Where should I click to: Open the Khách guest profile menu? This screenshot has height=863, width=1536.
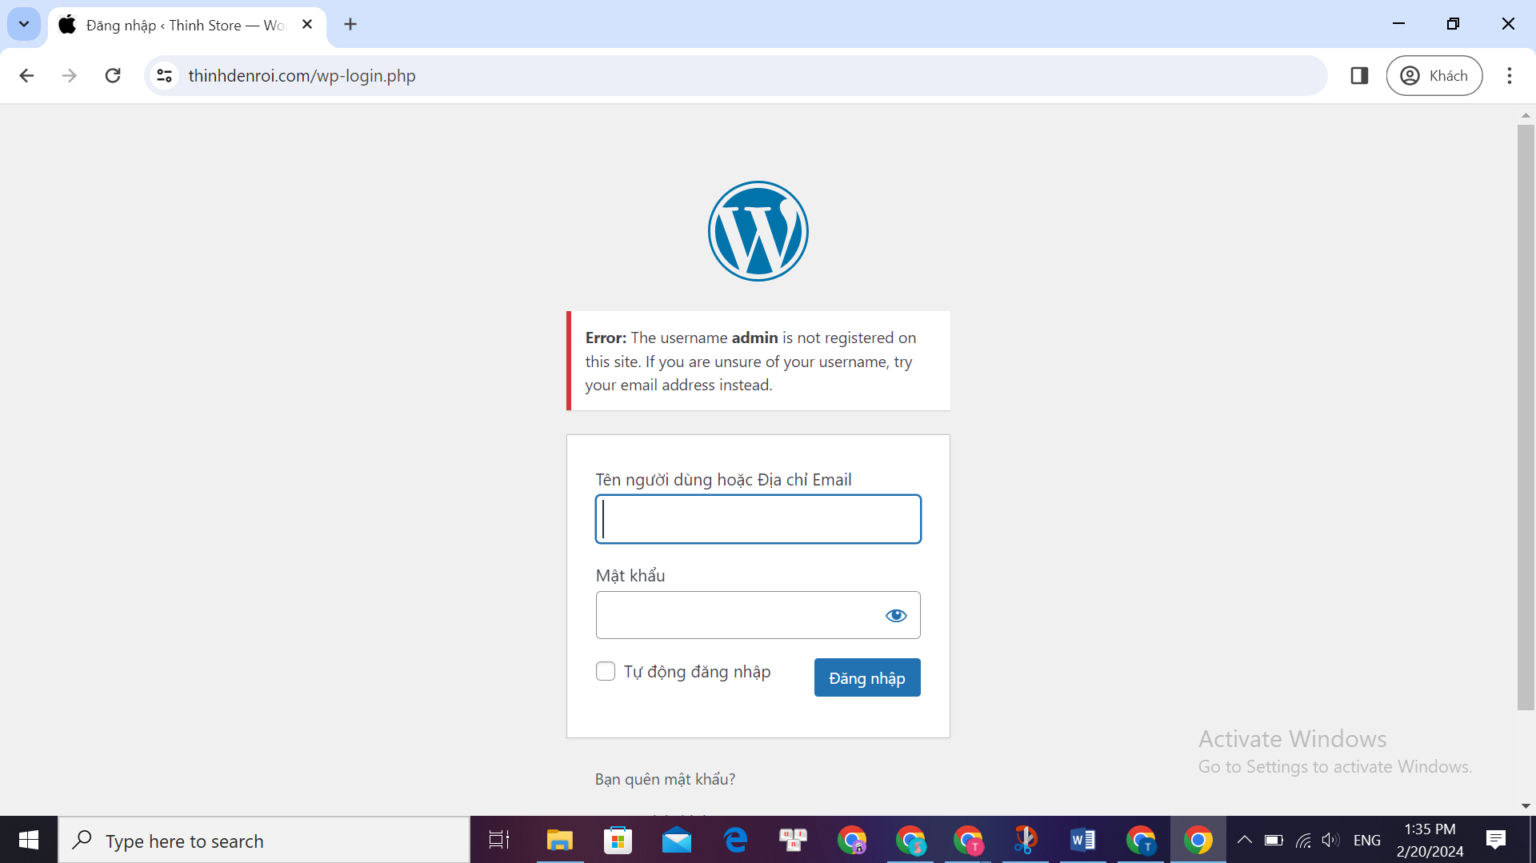(1434, 75)
